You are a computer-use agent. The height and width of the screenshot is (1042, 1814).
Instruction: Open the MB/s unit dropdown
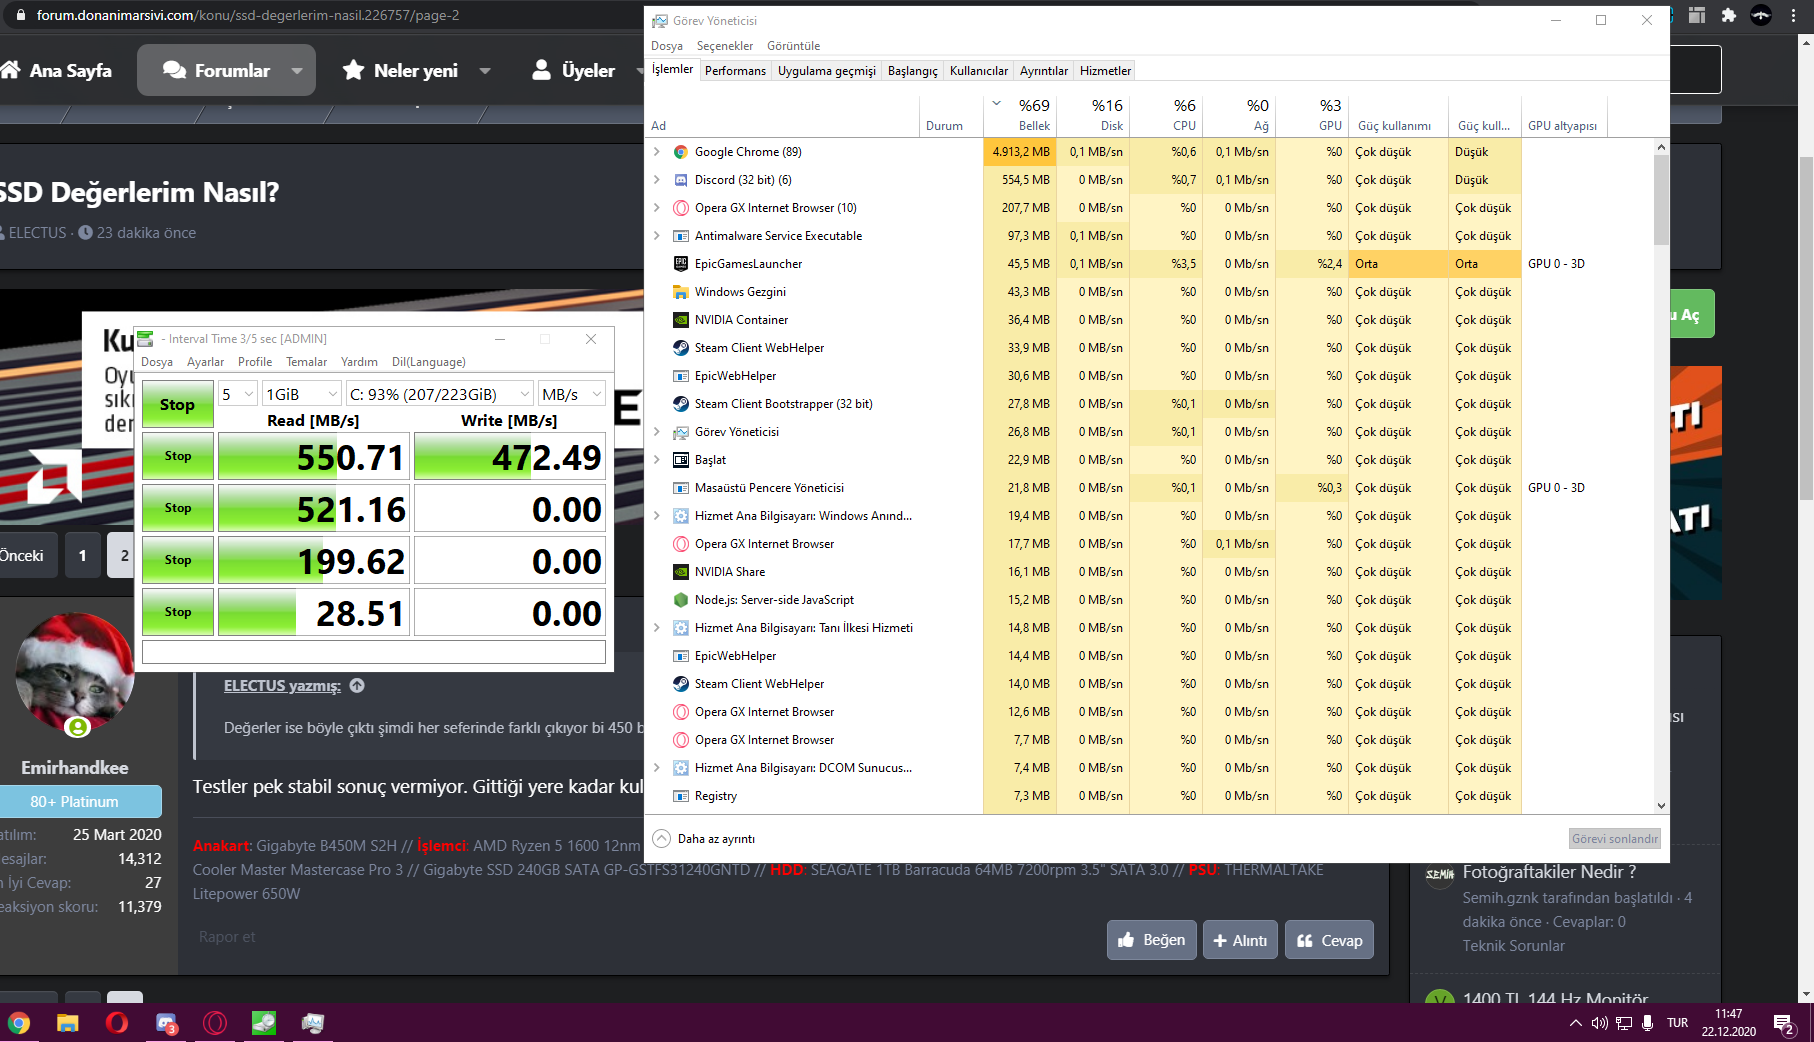pyautogui.click(x=572, y=394)
